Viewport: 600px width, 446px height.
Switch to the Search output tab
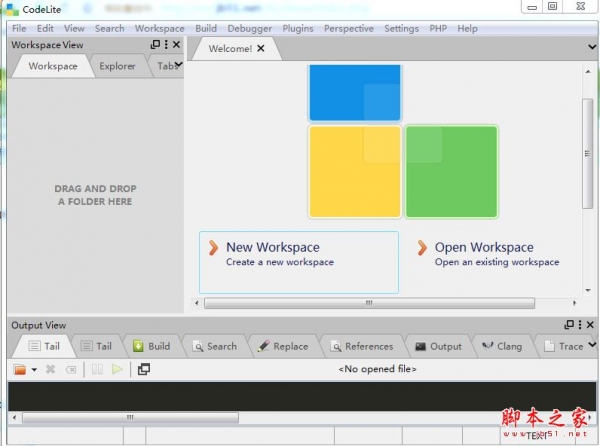click(215, 346)
